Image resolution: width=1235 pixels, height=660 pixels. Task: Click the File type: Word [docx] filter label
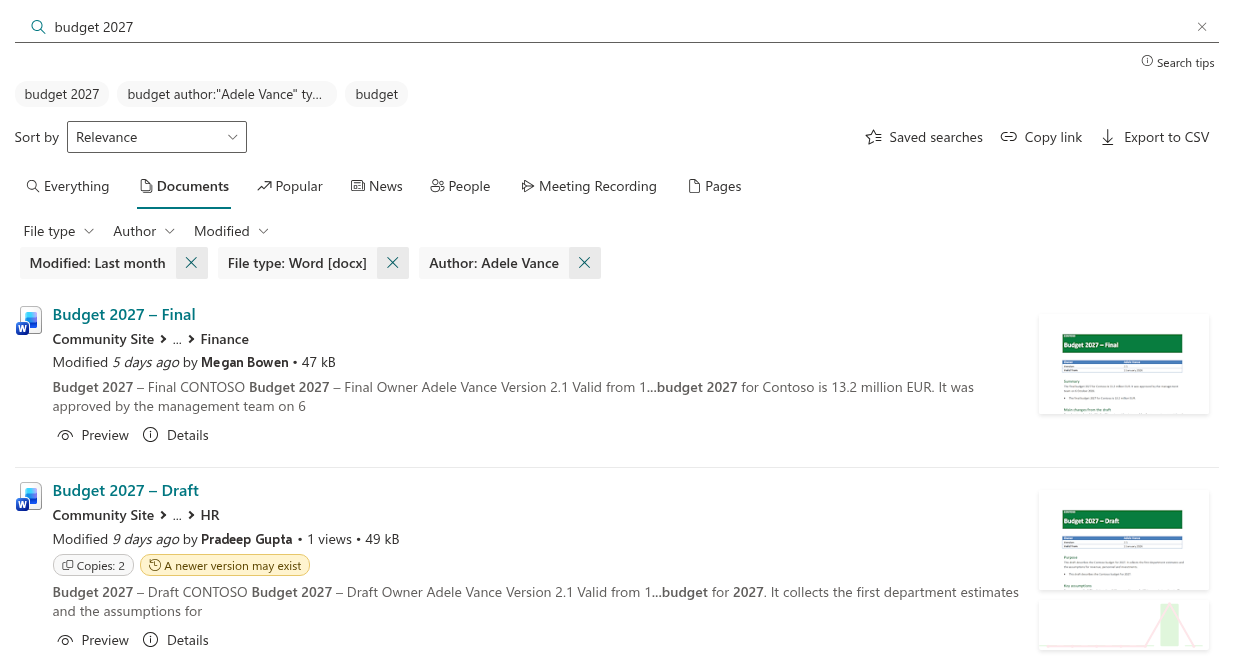tap(297, 263)
